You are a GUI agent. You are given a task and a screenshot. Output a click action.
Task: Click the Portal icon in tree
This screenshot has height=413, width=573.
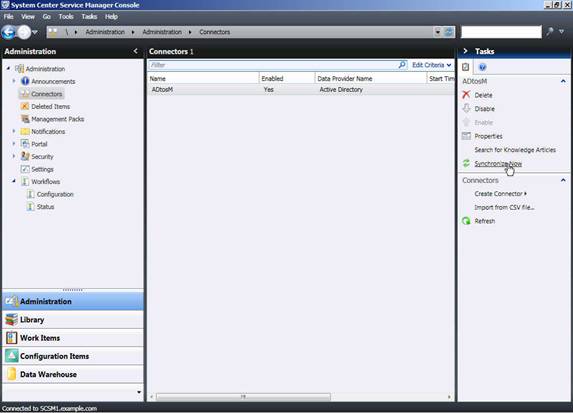(25, 144)
